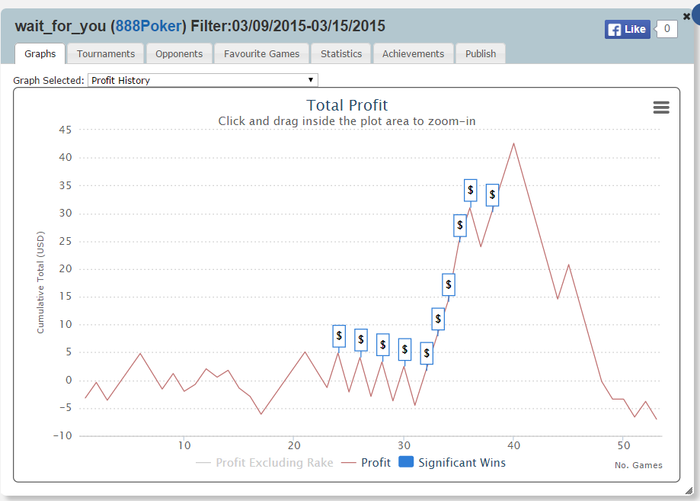Click the significant win marker at game 30
The width and height of the screenshot is (700, 501).
404,350
